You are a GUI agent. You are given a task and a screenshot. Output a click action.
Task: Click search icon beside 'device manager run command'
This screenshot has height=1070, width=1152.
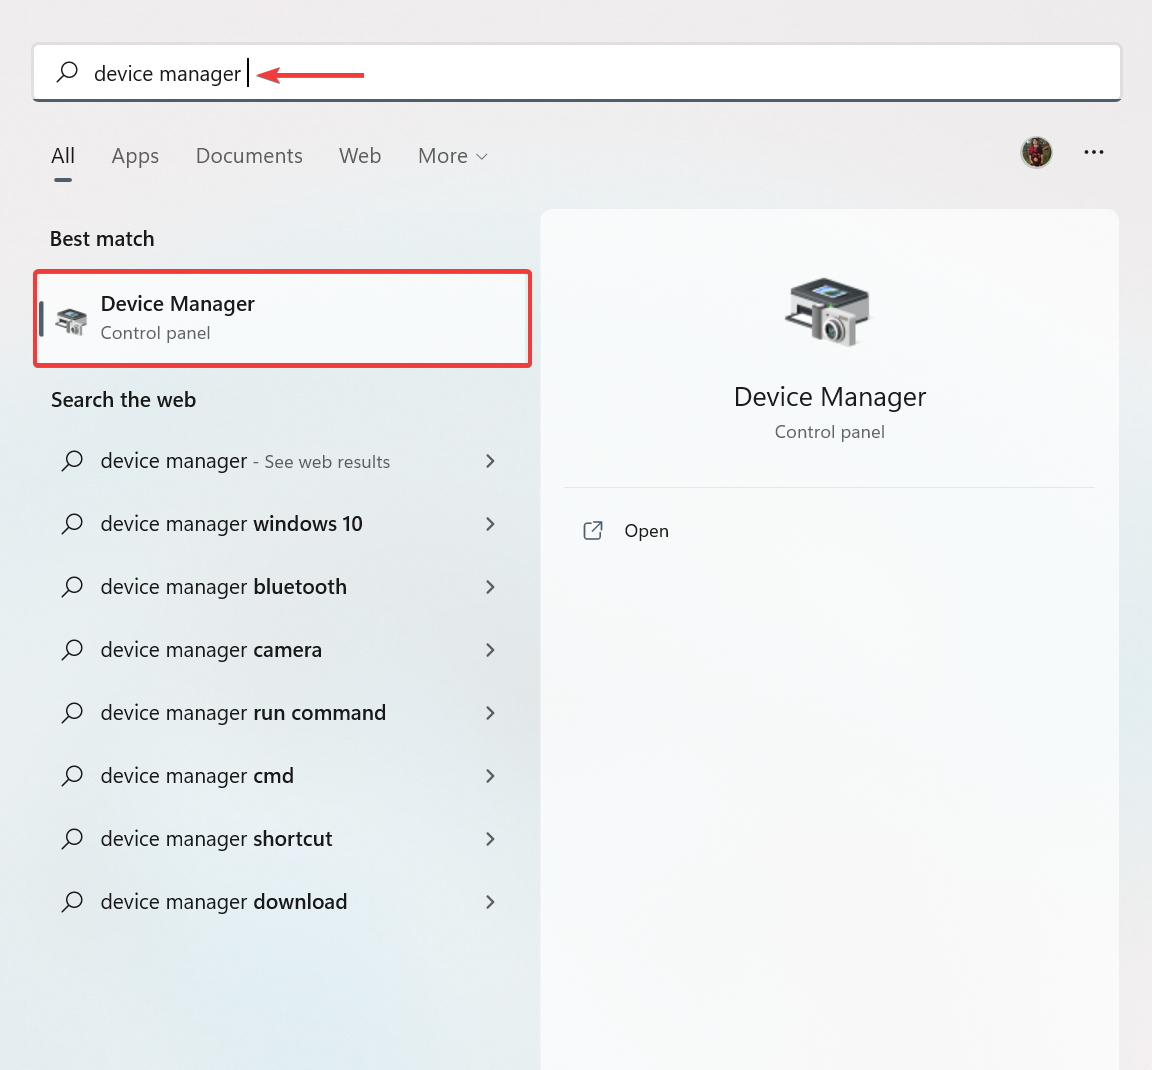tap(72, 713)
